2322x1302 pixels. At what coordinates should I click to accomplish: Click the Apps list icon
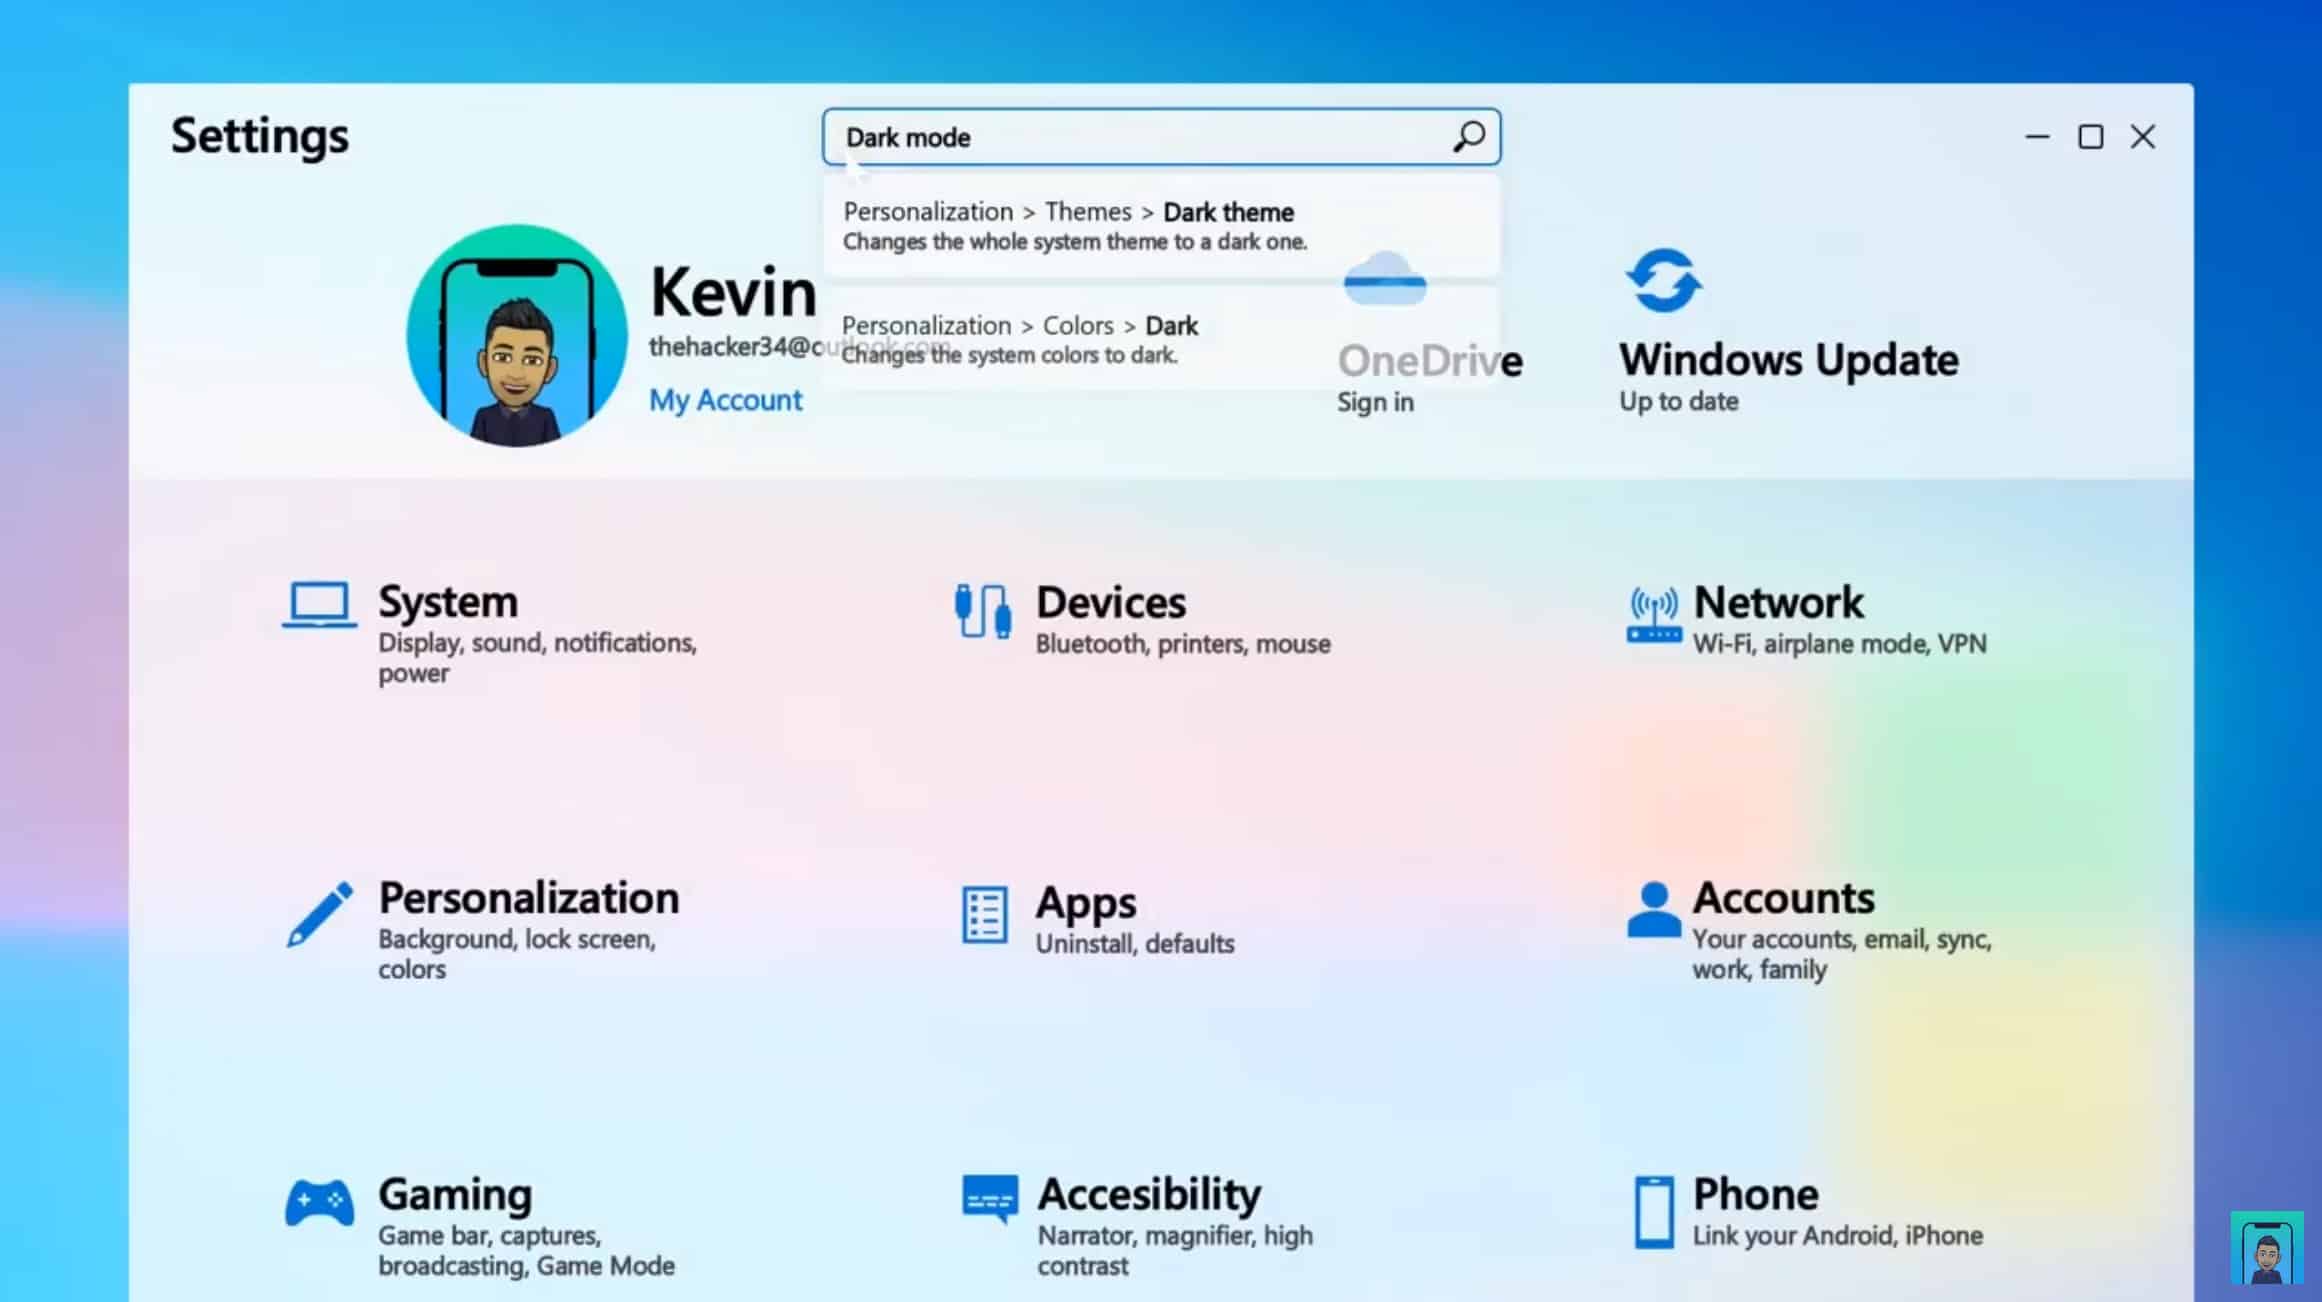[984, 914]
